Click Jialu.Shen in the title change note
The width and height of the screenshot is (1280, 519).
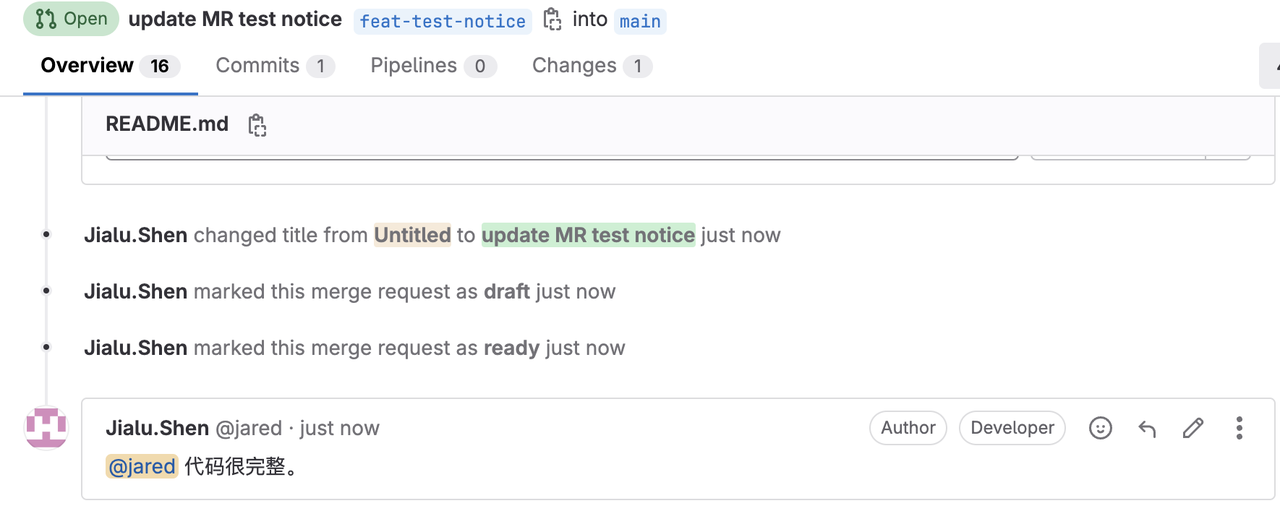coord(135,236)
